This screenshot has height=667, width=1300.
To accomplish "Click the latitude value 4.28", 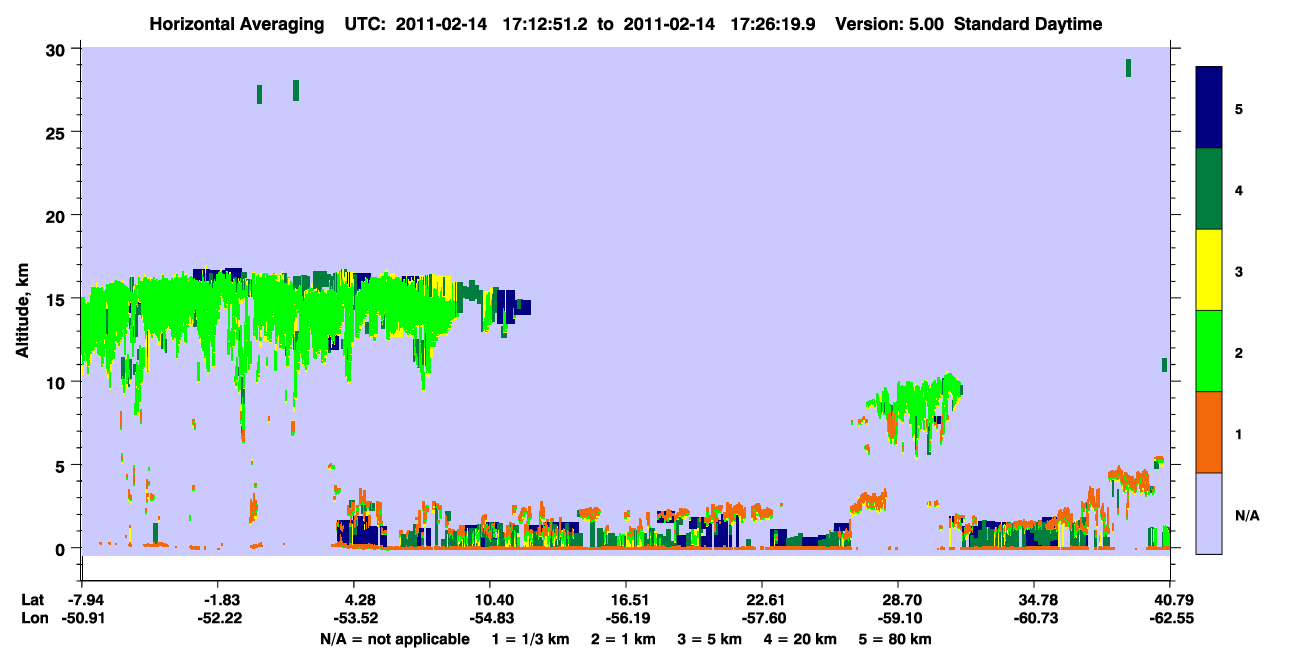I will (359, 599).
